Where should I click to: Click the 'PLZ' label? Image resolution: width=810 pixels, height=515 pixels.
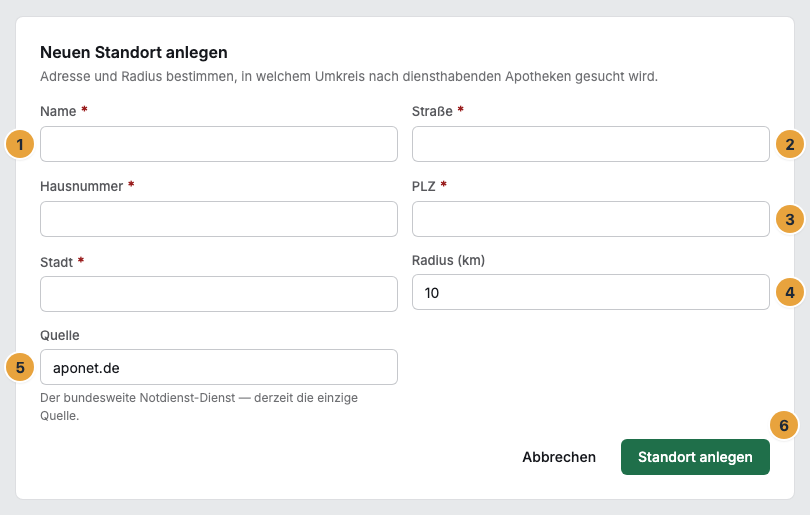pyautogui.click(x=424, y=186)
